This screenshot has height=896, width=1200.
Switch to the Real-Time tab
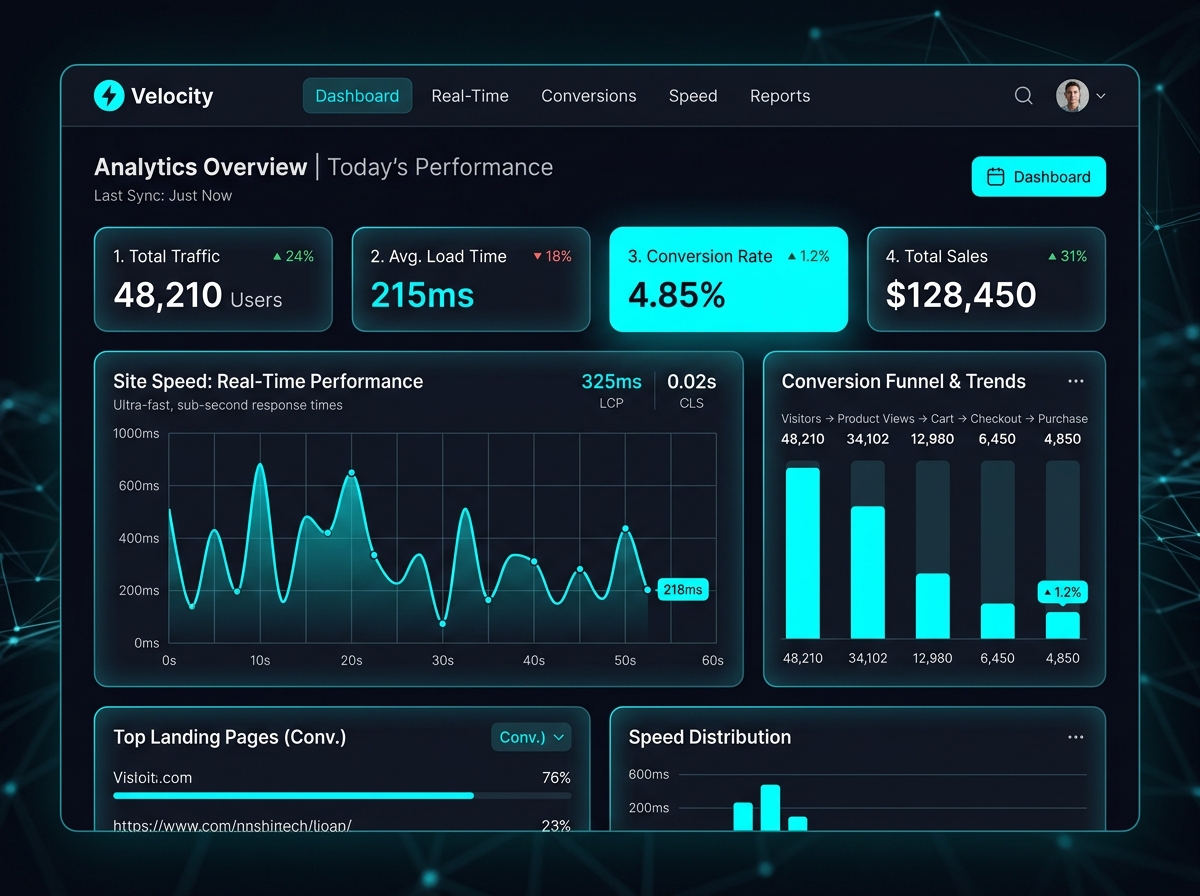470,96
